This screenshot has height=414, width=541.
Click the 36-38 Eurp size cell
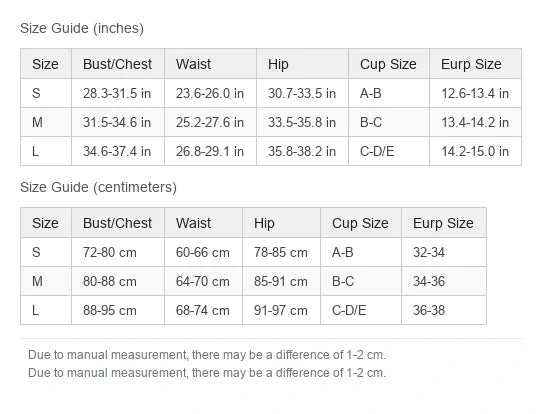(x=444, y=310)
